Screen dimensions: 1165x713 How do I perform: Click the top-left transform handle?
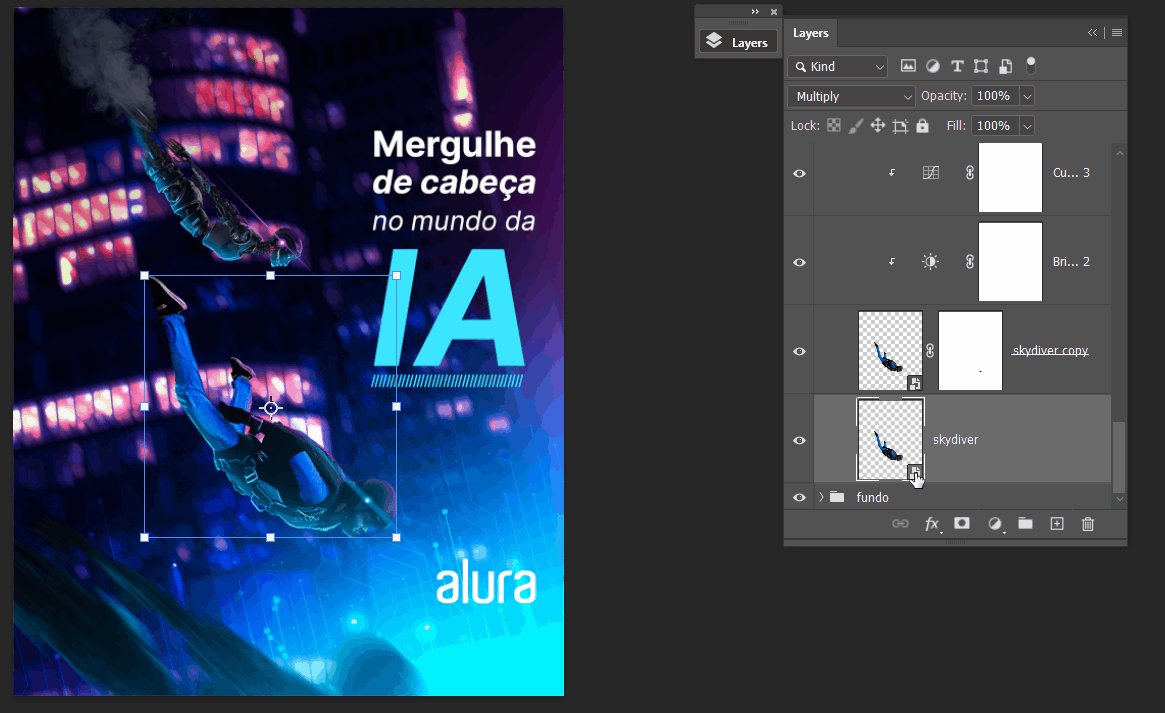(x=145, y=276)
